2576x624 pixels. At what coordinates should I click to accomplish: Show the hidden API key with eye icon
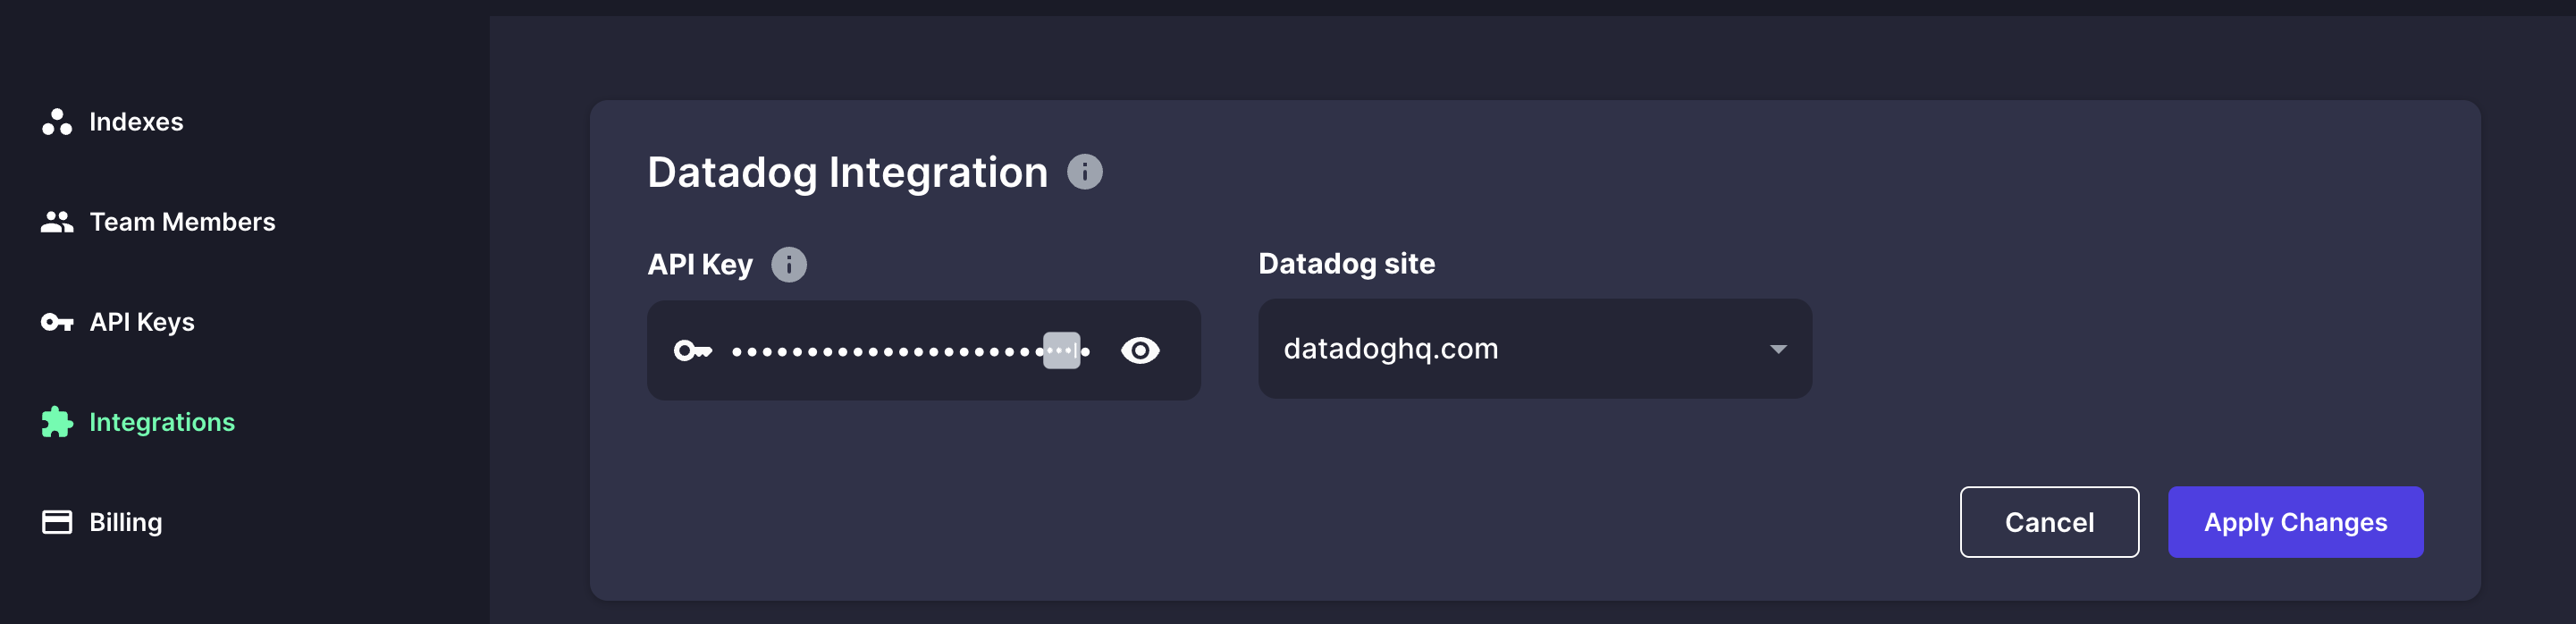point(1140,351)
